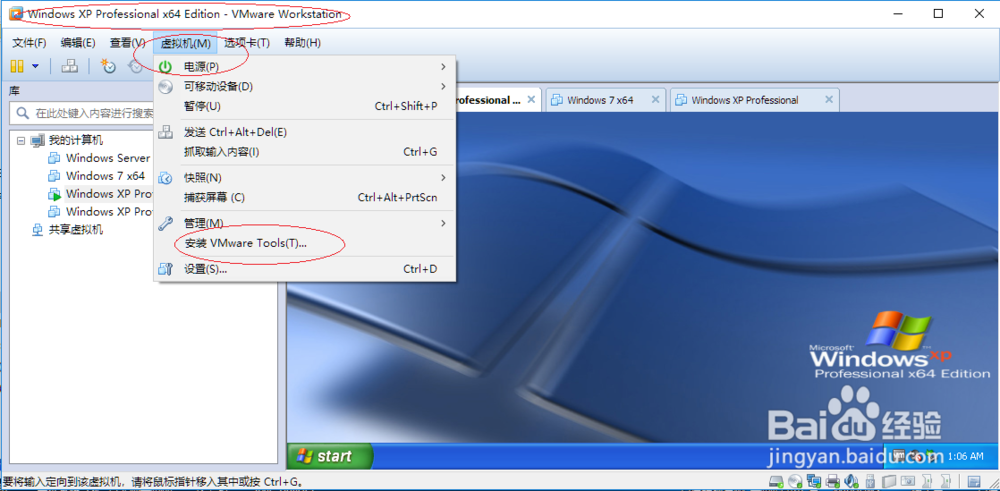The height and width of the screenshot is (491, 1000).
Task: Choose 电源(P) in the menu
Action: click(305, 66)
